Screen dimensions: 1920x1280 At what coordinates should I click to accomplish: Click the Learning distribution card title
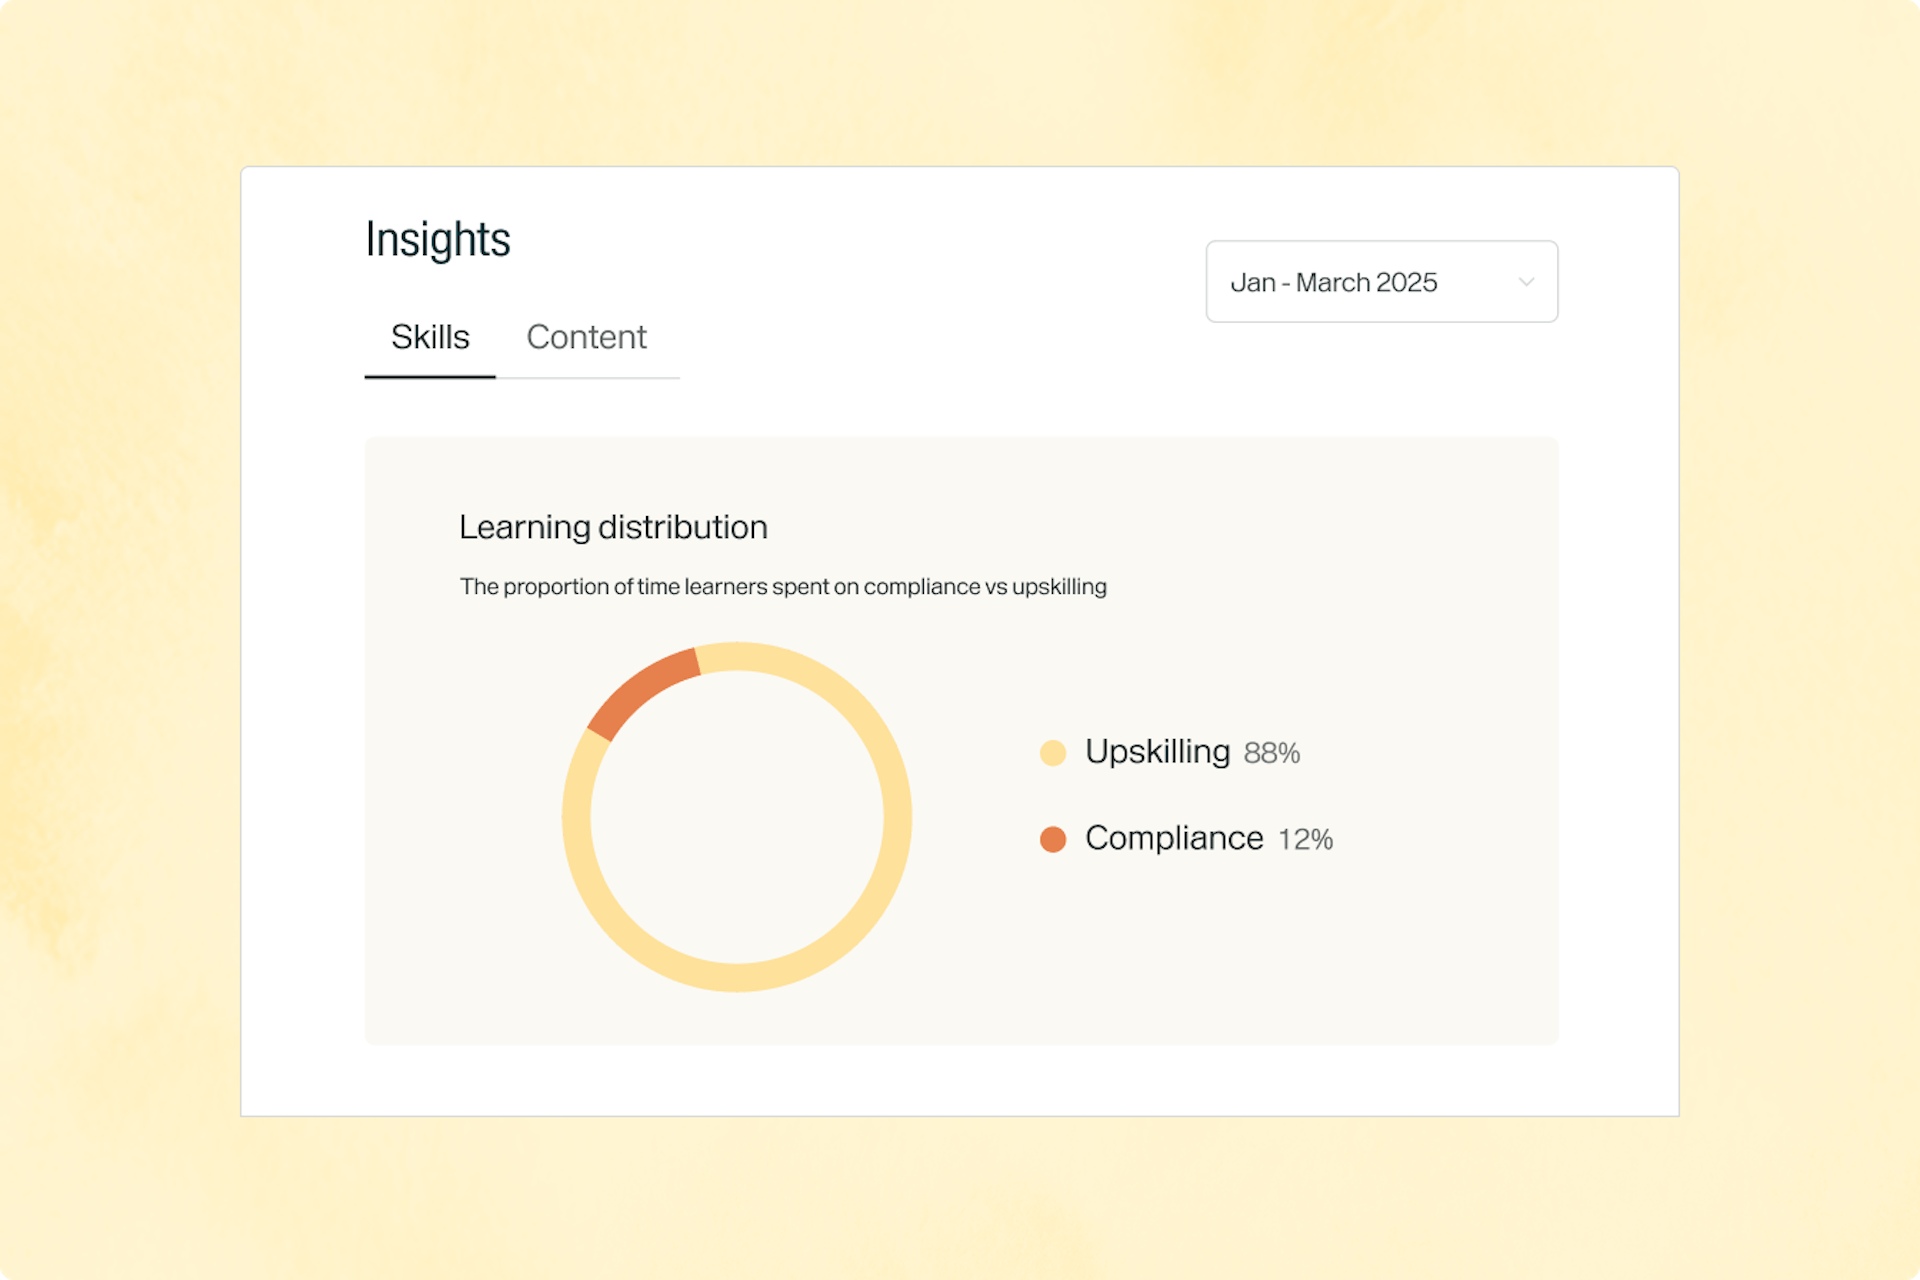click(x=613, y=527)
